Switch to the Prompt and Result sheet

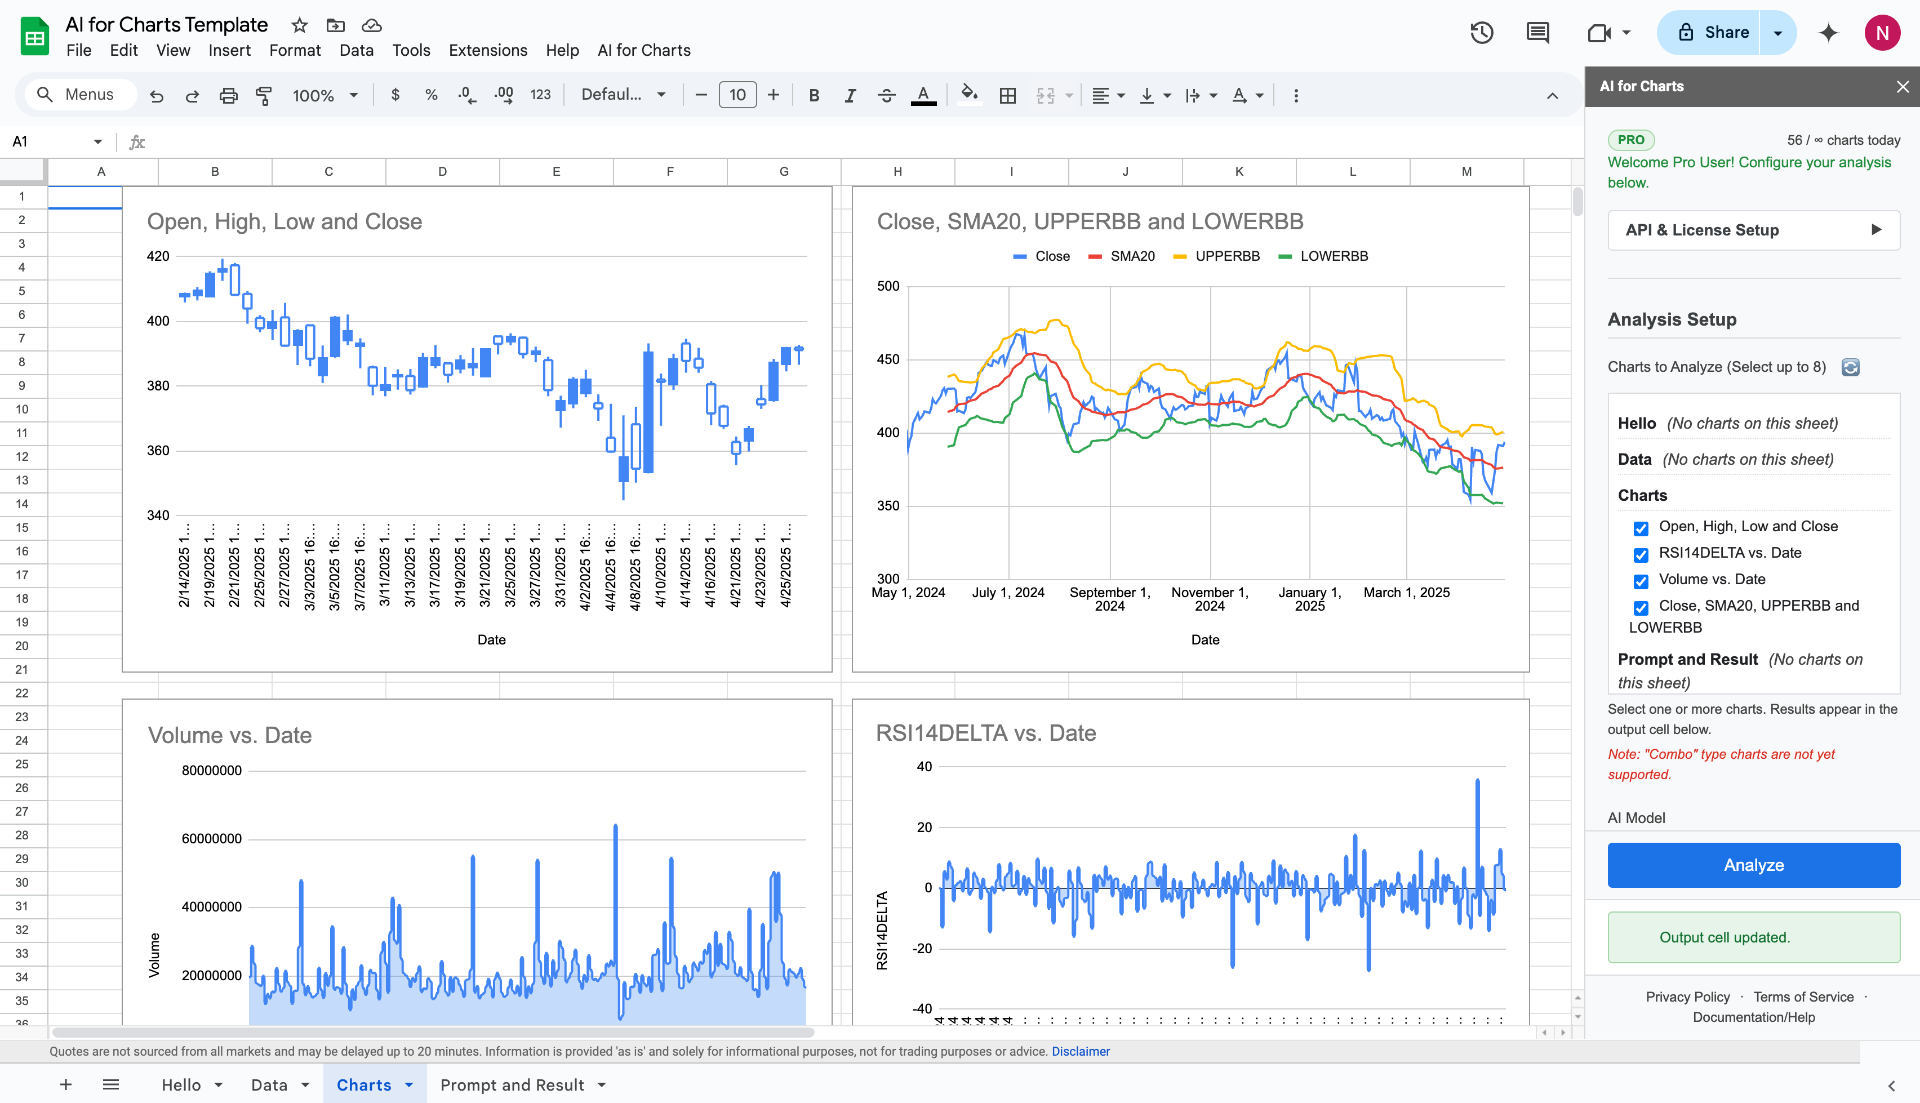point(512,1084)
